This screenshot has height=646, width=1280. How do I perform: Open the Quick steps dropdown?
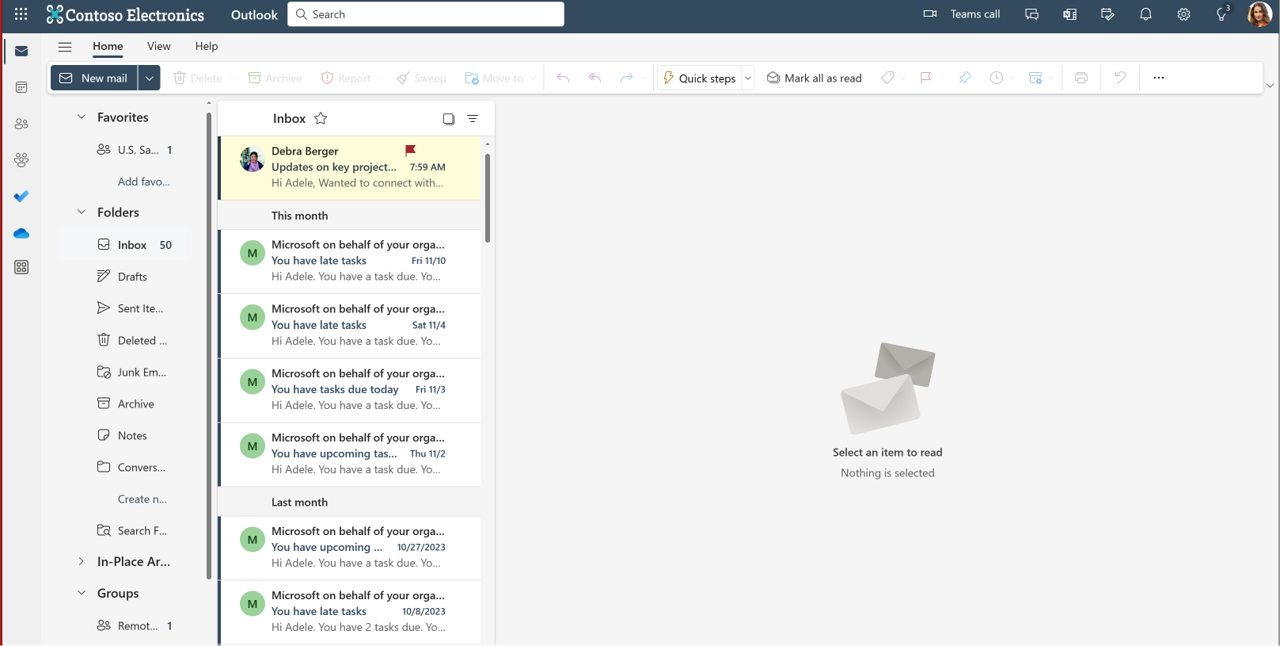point(747,77)
